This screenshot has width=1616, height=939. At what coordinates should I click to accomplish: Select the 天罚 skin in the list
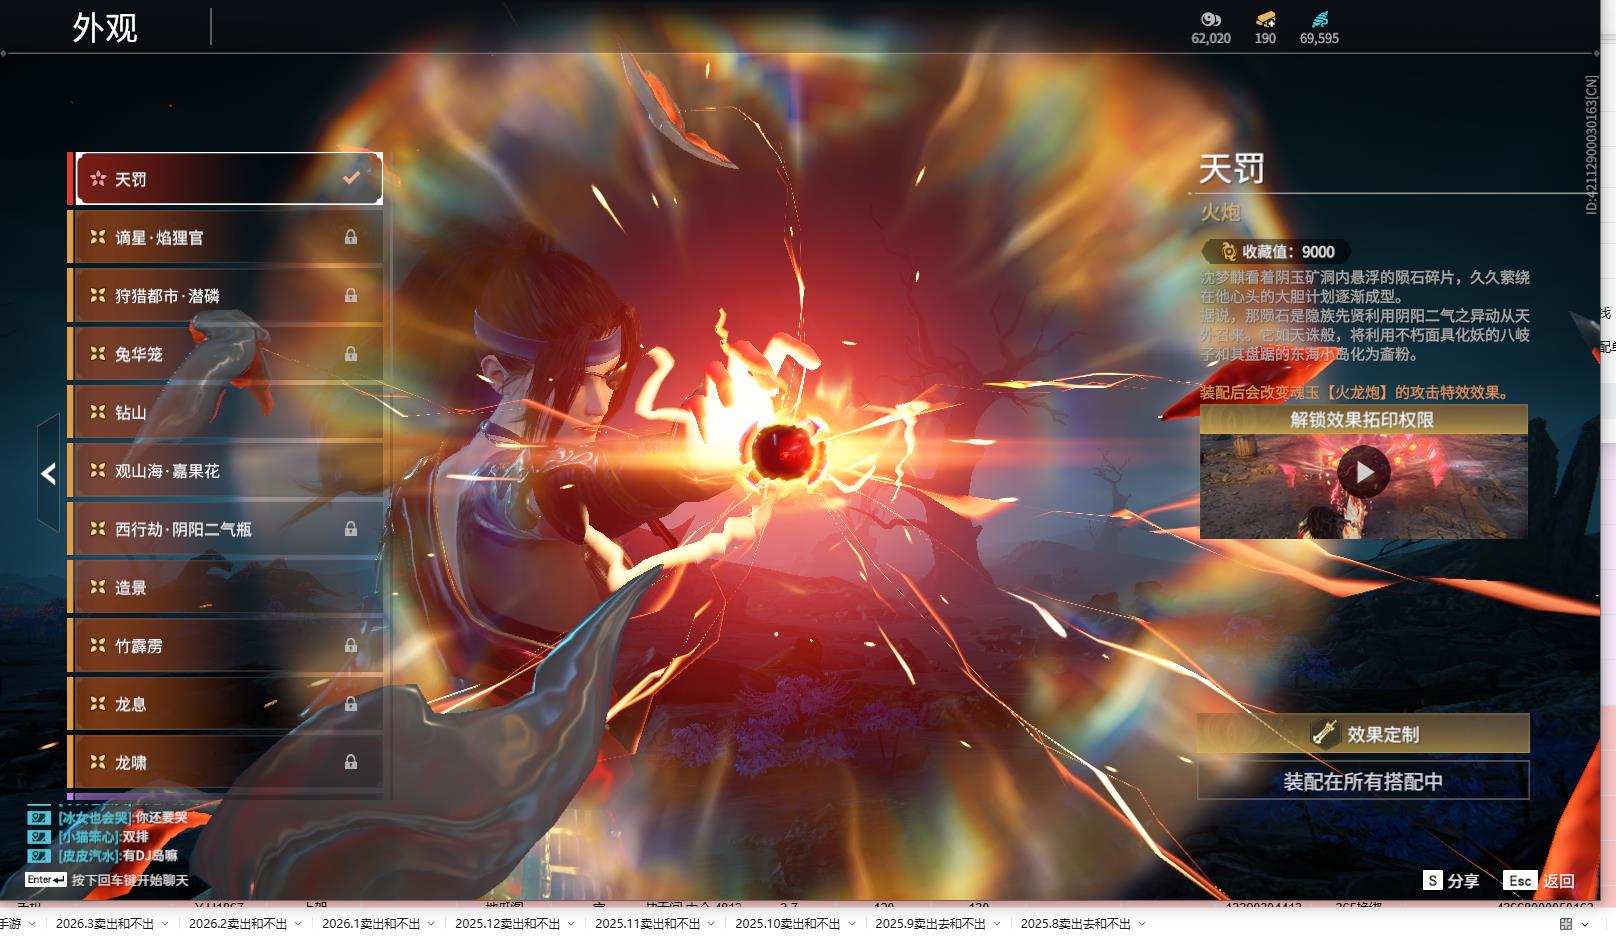[x=229, y=179]
